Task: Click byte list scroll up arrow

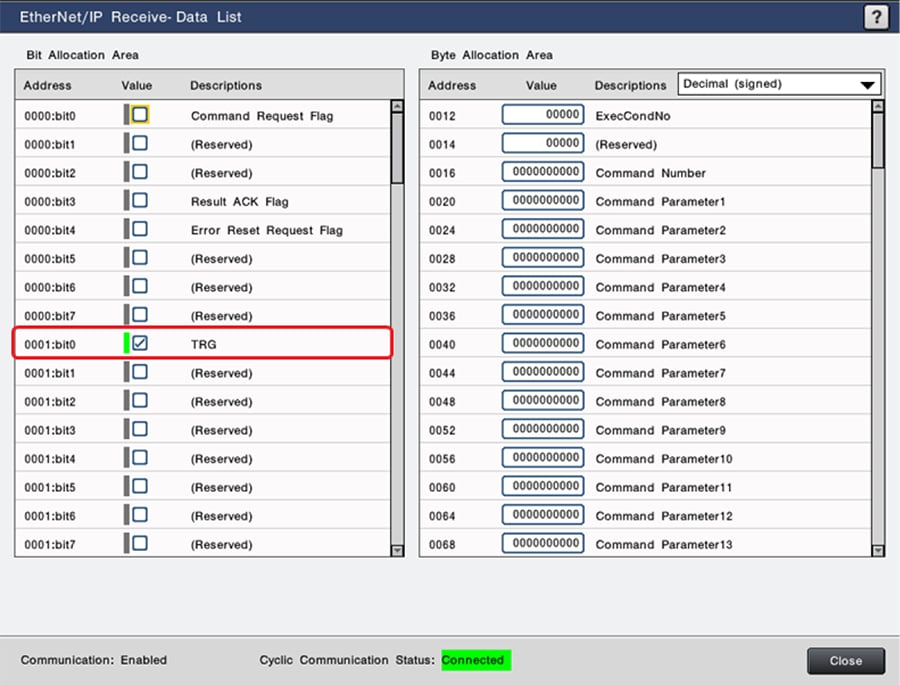Action: click(878, 107)
